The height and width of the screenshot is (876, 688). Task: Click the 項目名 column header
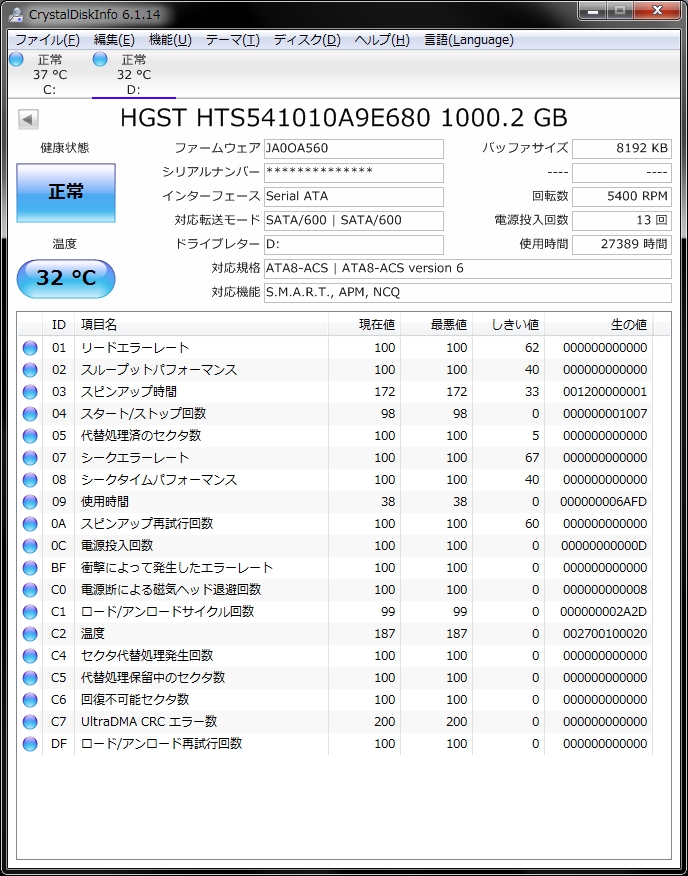click(x=100, y=325)
